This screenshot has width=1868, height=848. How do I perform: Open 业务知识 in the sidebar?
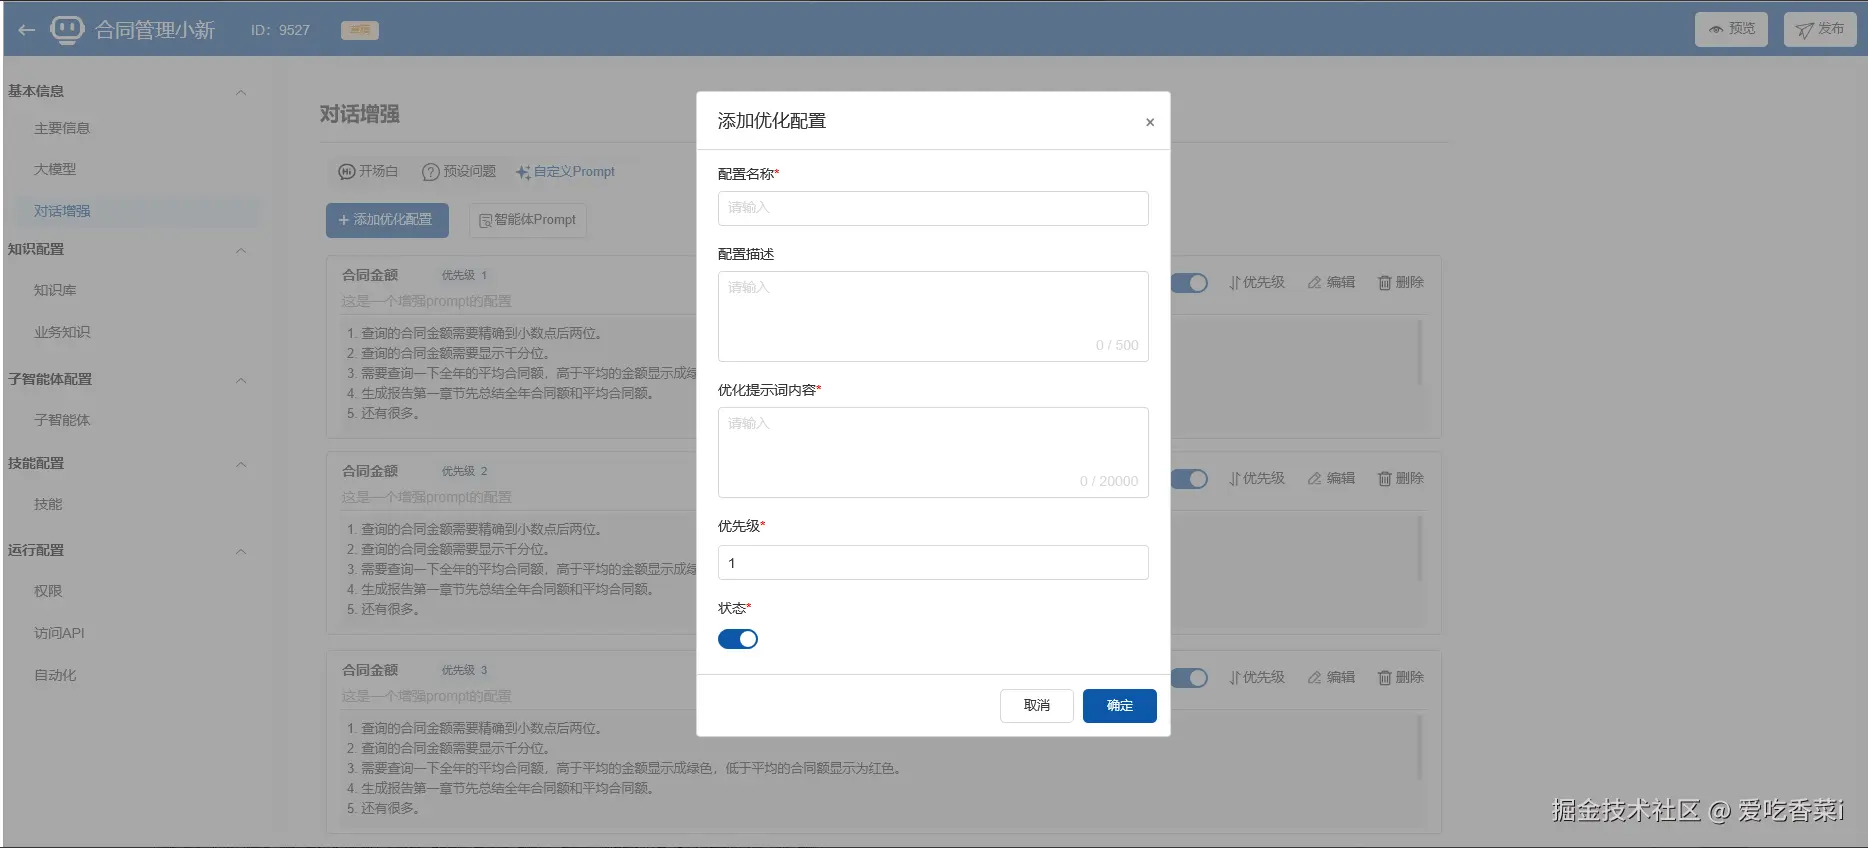(62, 333)
